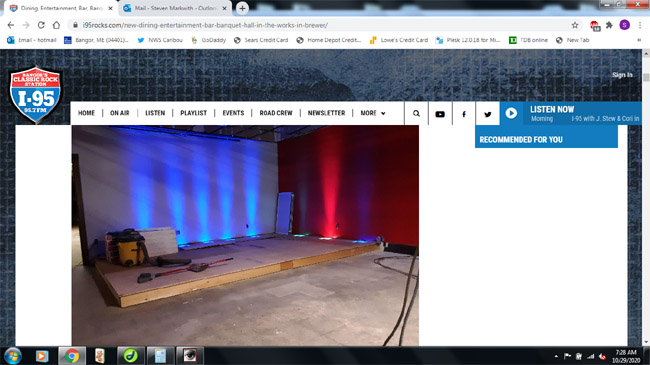Click the page vertical scrollbar thumb
The image size is (650, 365).
[x=646, y=78]
